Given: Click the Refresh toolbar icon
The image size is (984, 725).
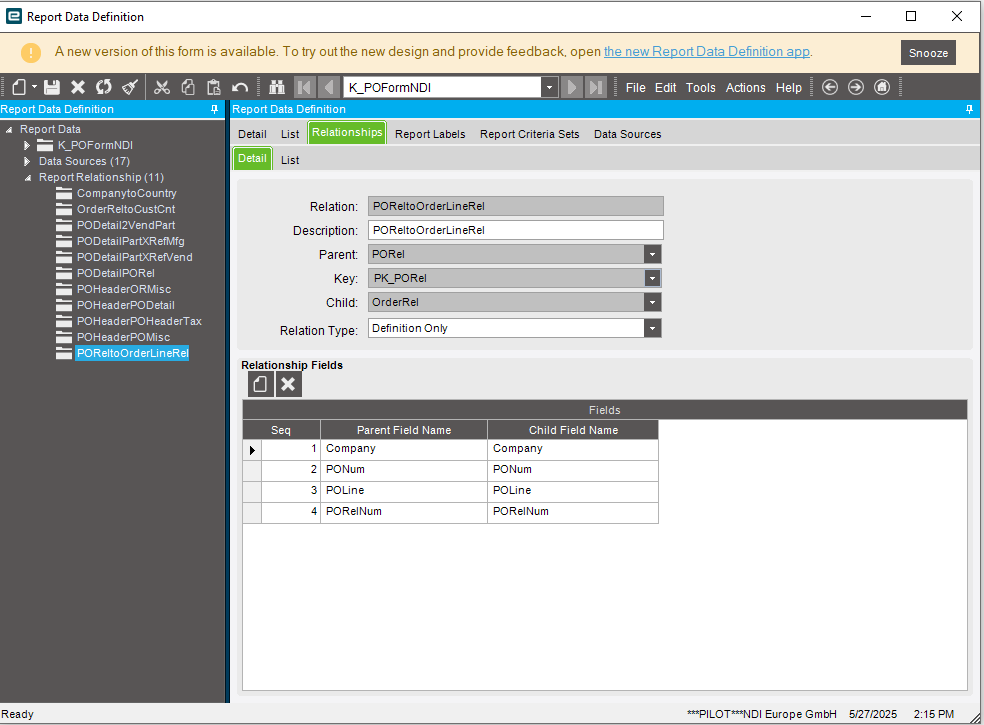Looking at the screenshot, I should point(104,87).
